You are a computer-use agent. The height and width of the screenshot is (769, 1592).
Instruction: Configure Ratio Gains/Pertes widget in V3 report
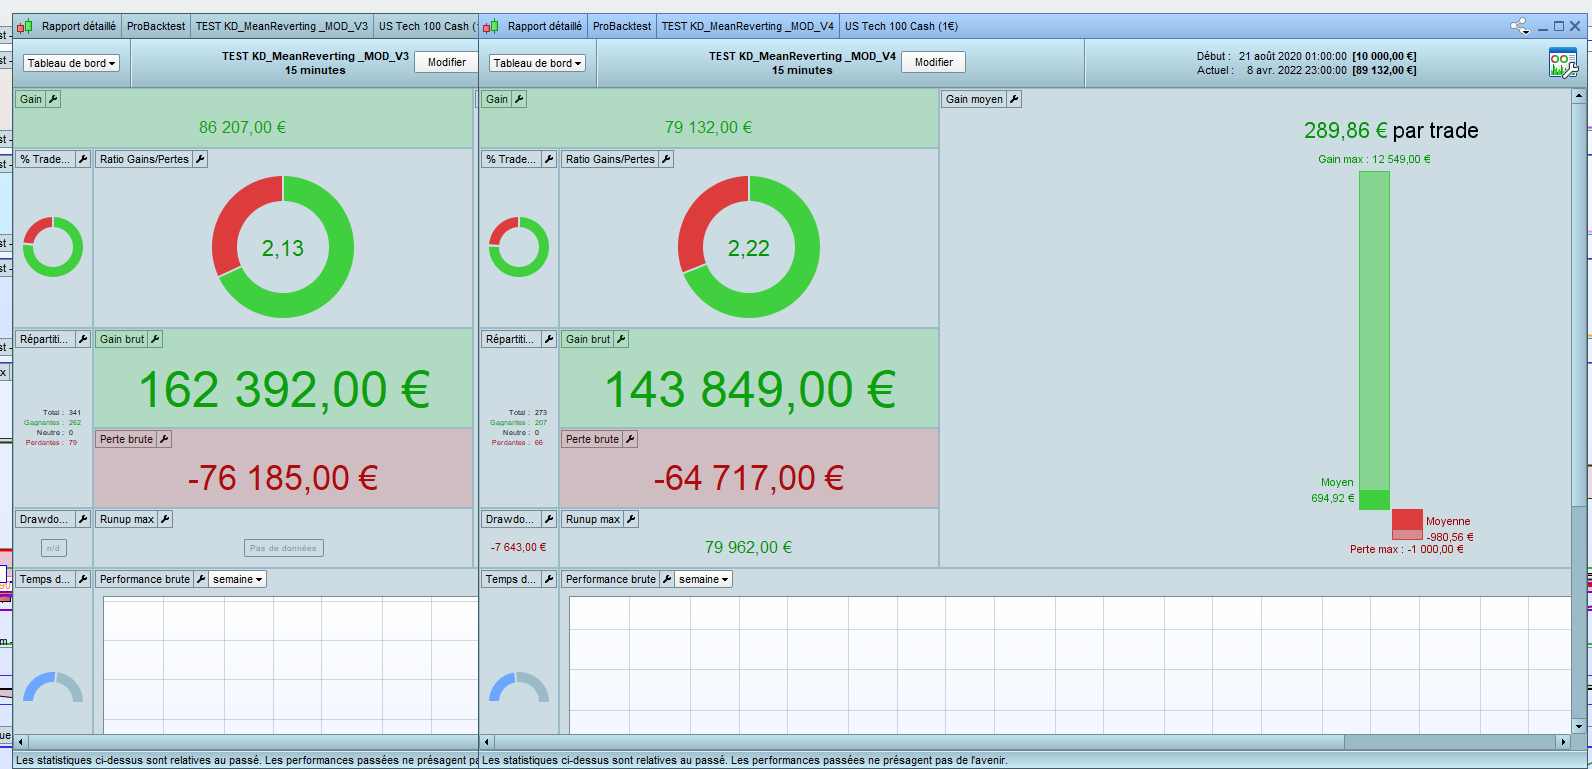[x=200, y=159]
